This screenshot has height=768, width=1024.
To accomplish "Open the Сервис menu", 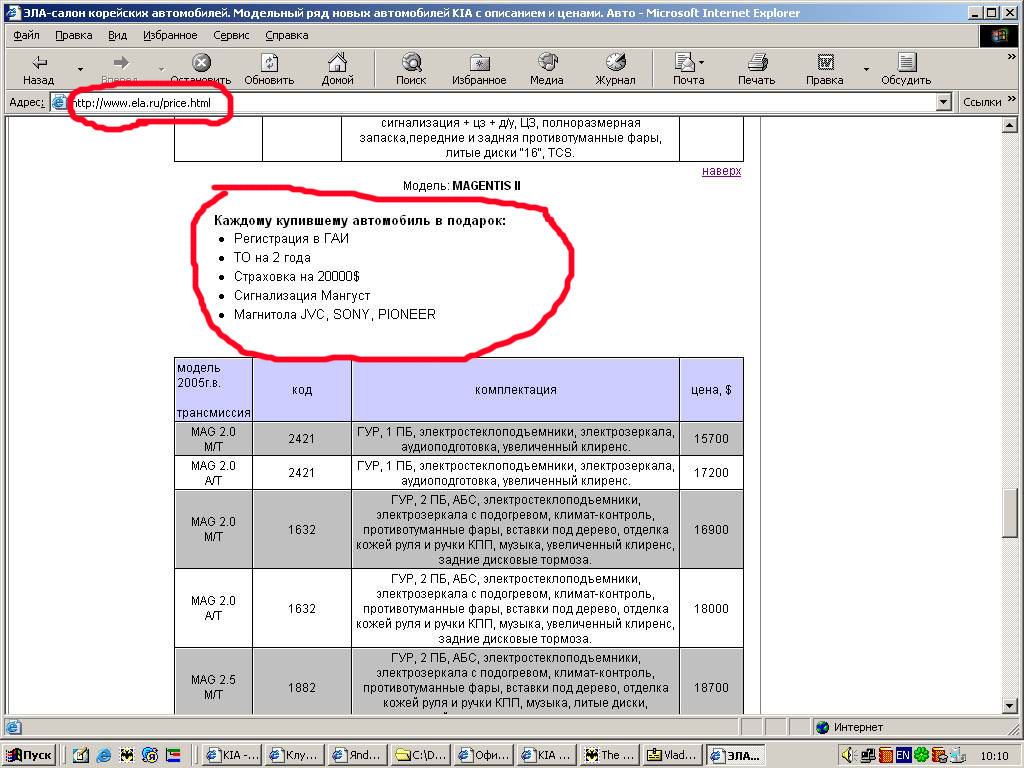I will 231,35.
